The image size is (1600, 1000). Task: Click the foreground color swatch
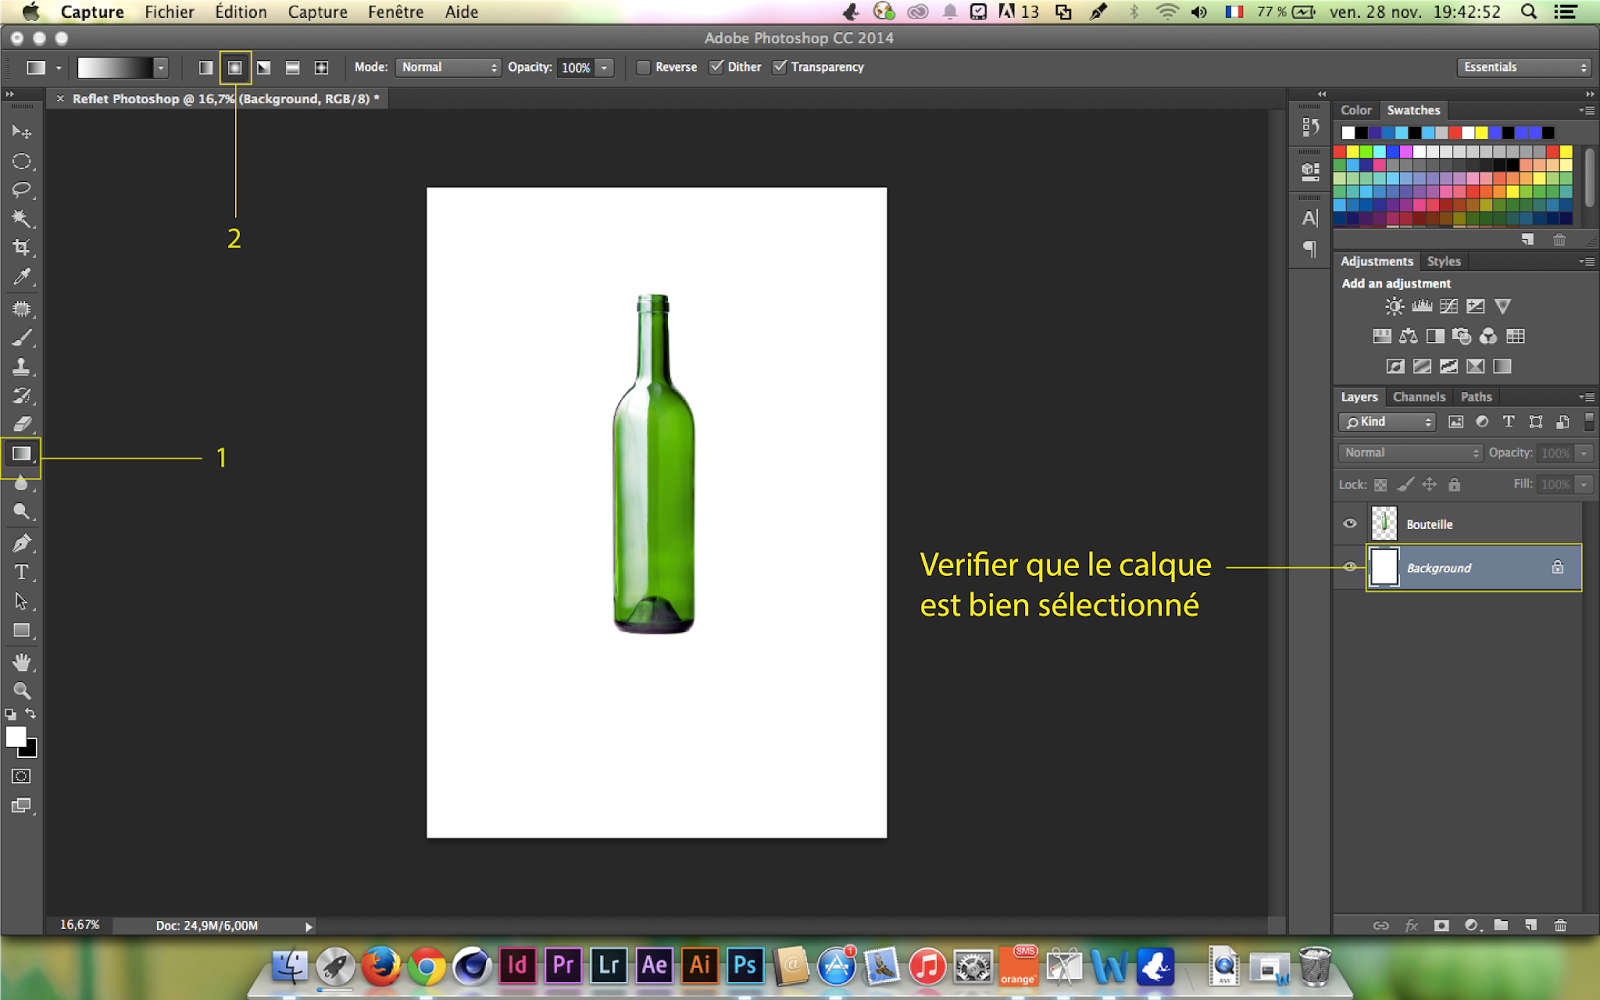[15, 737]
